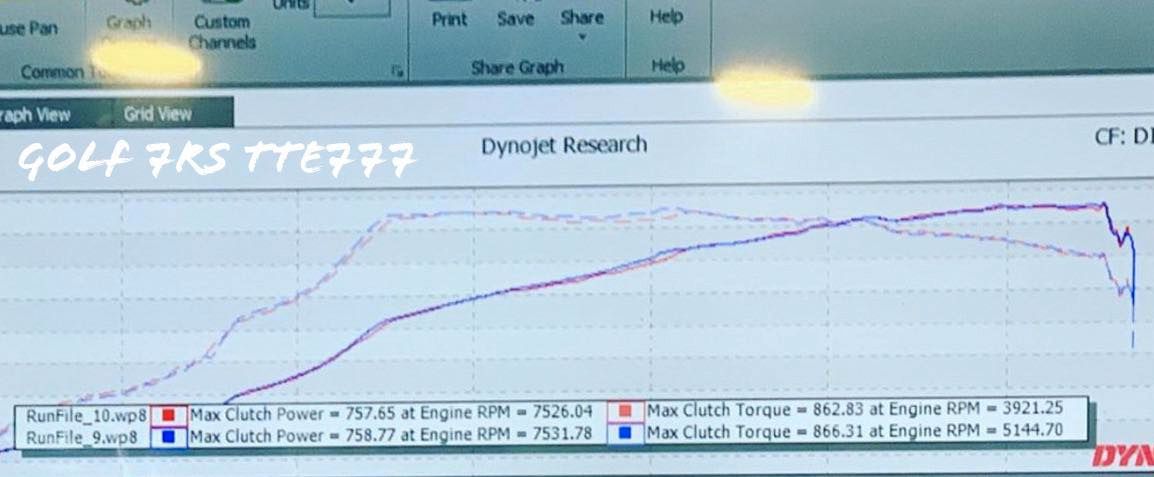This screenshot has height=477, width=1154.
Task: Switch to the Graph View tab
Action: click(x=36, y=115)
